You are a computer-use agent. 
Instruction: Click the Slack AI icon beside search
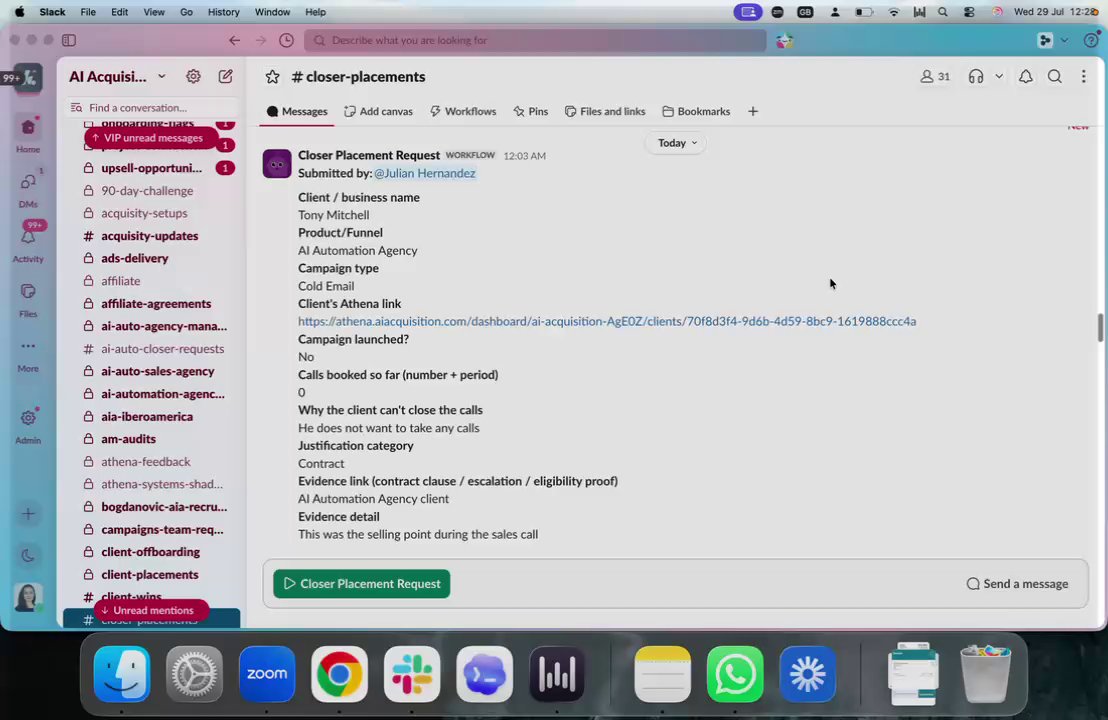pos(784,41)
